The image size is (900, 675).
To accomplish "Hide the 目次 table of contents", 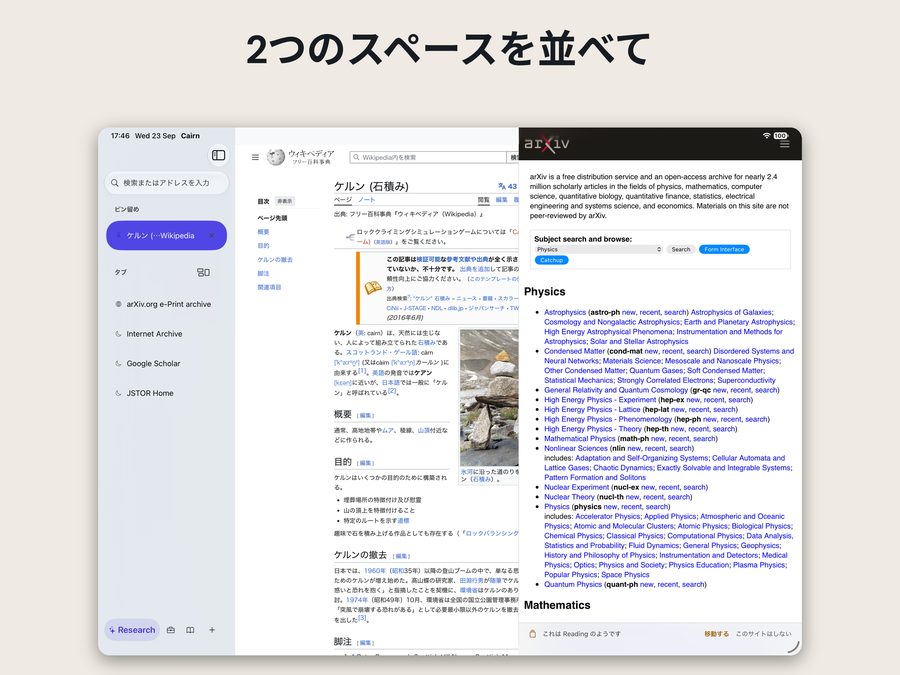I will (x=285, y=201).
